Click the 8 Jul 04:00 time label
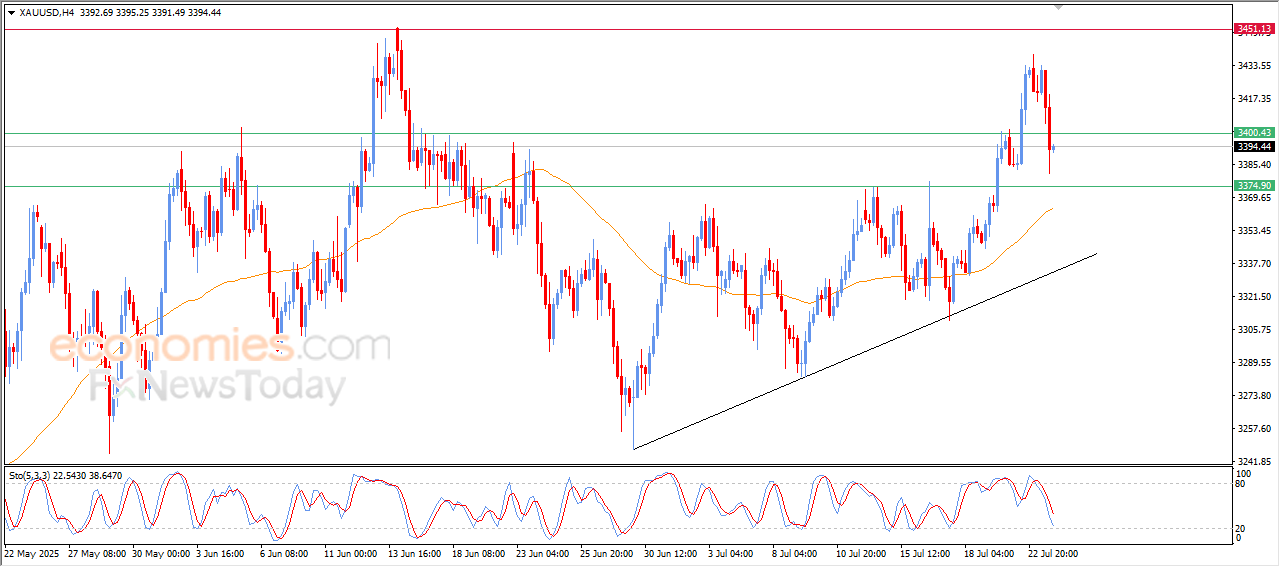Screen dimensions: 1280x567 [x=797, y=553]
